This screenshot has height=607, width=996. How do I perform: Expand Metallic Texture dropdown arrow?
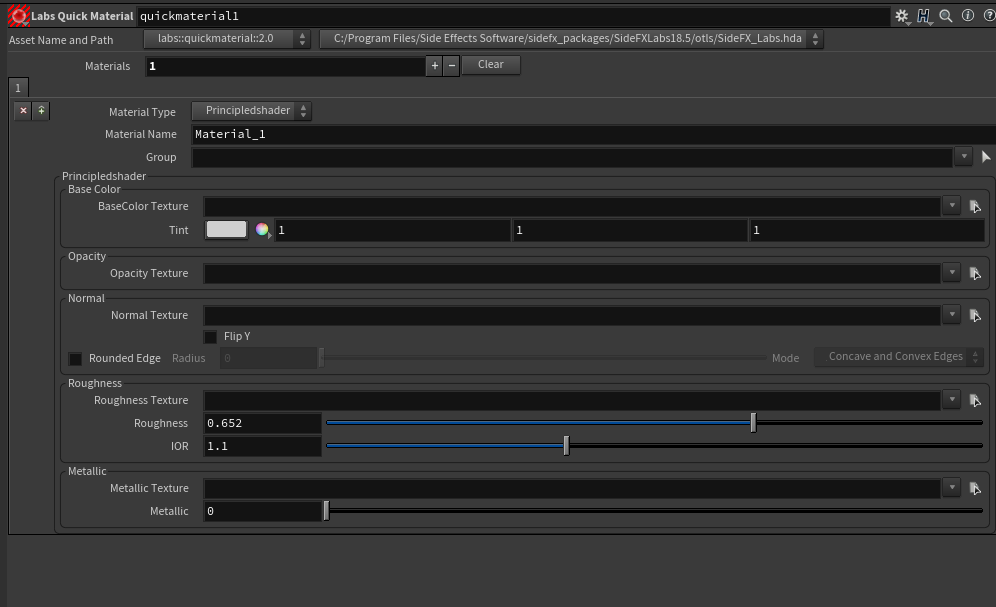click(x=952, y=487)
